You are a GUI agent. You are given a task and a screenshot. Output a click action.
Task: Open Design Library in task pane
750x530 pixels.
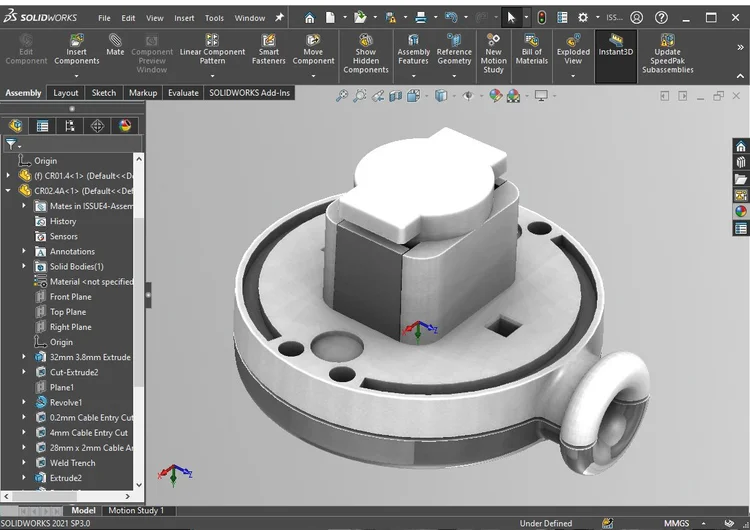tap(740, 163)
